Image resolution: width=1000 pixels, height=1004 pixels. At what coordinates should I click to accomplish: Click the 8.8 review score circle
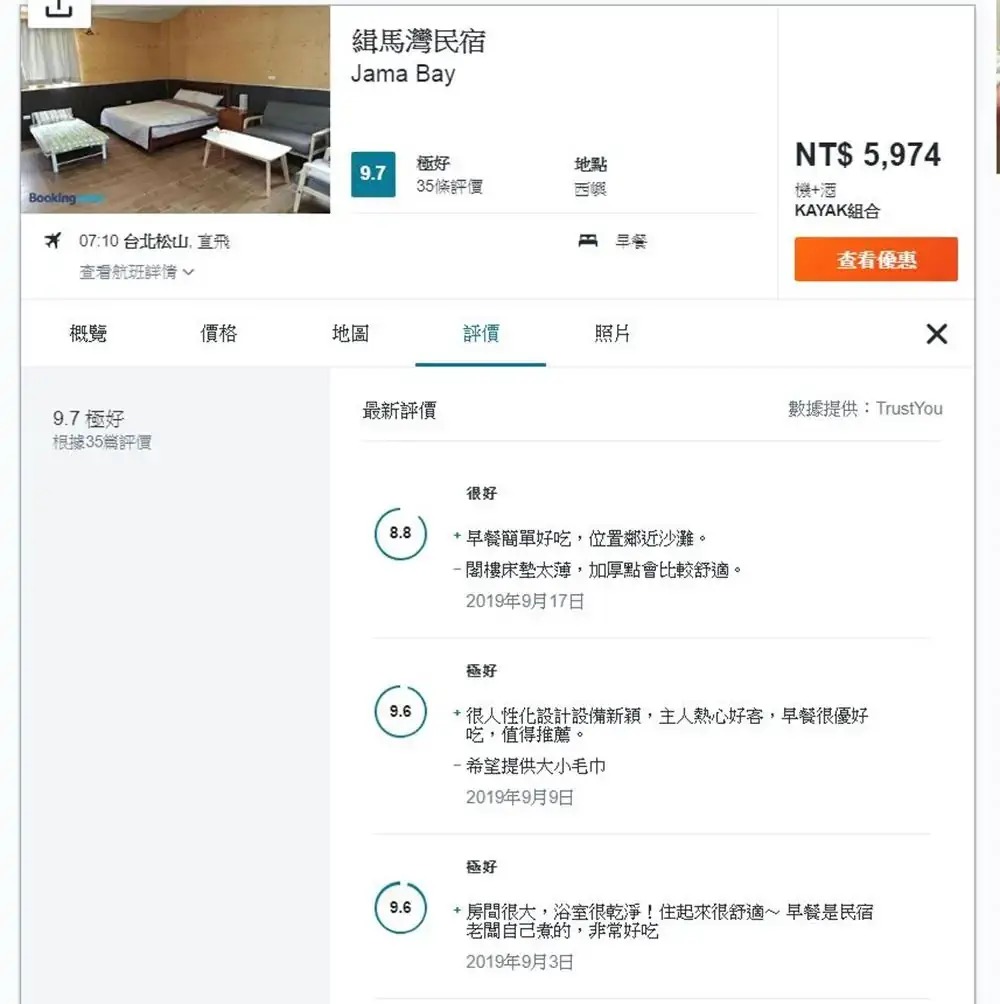pyautogui.click(x=400, y=533)
